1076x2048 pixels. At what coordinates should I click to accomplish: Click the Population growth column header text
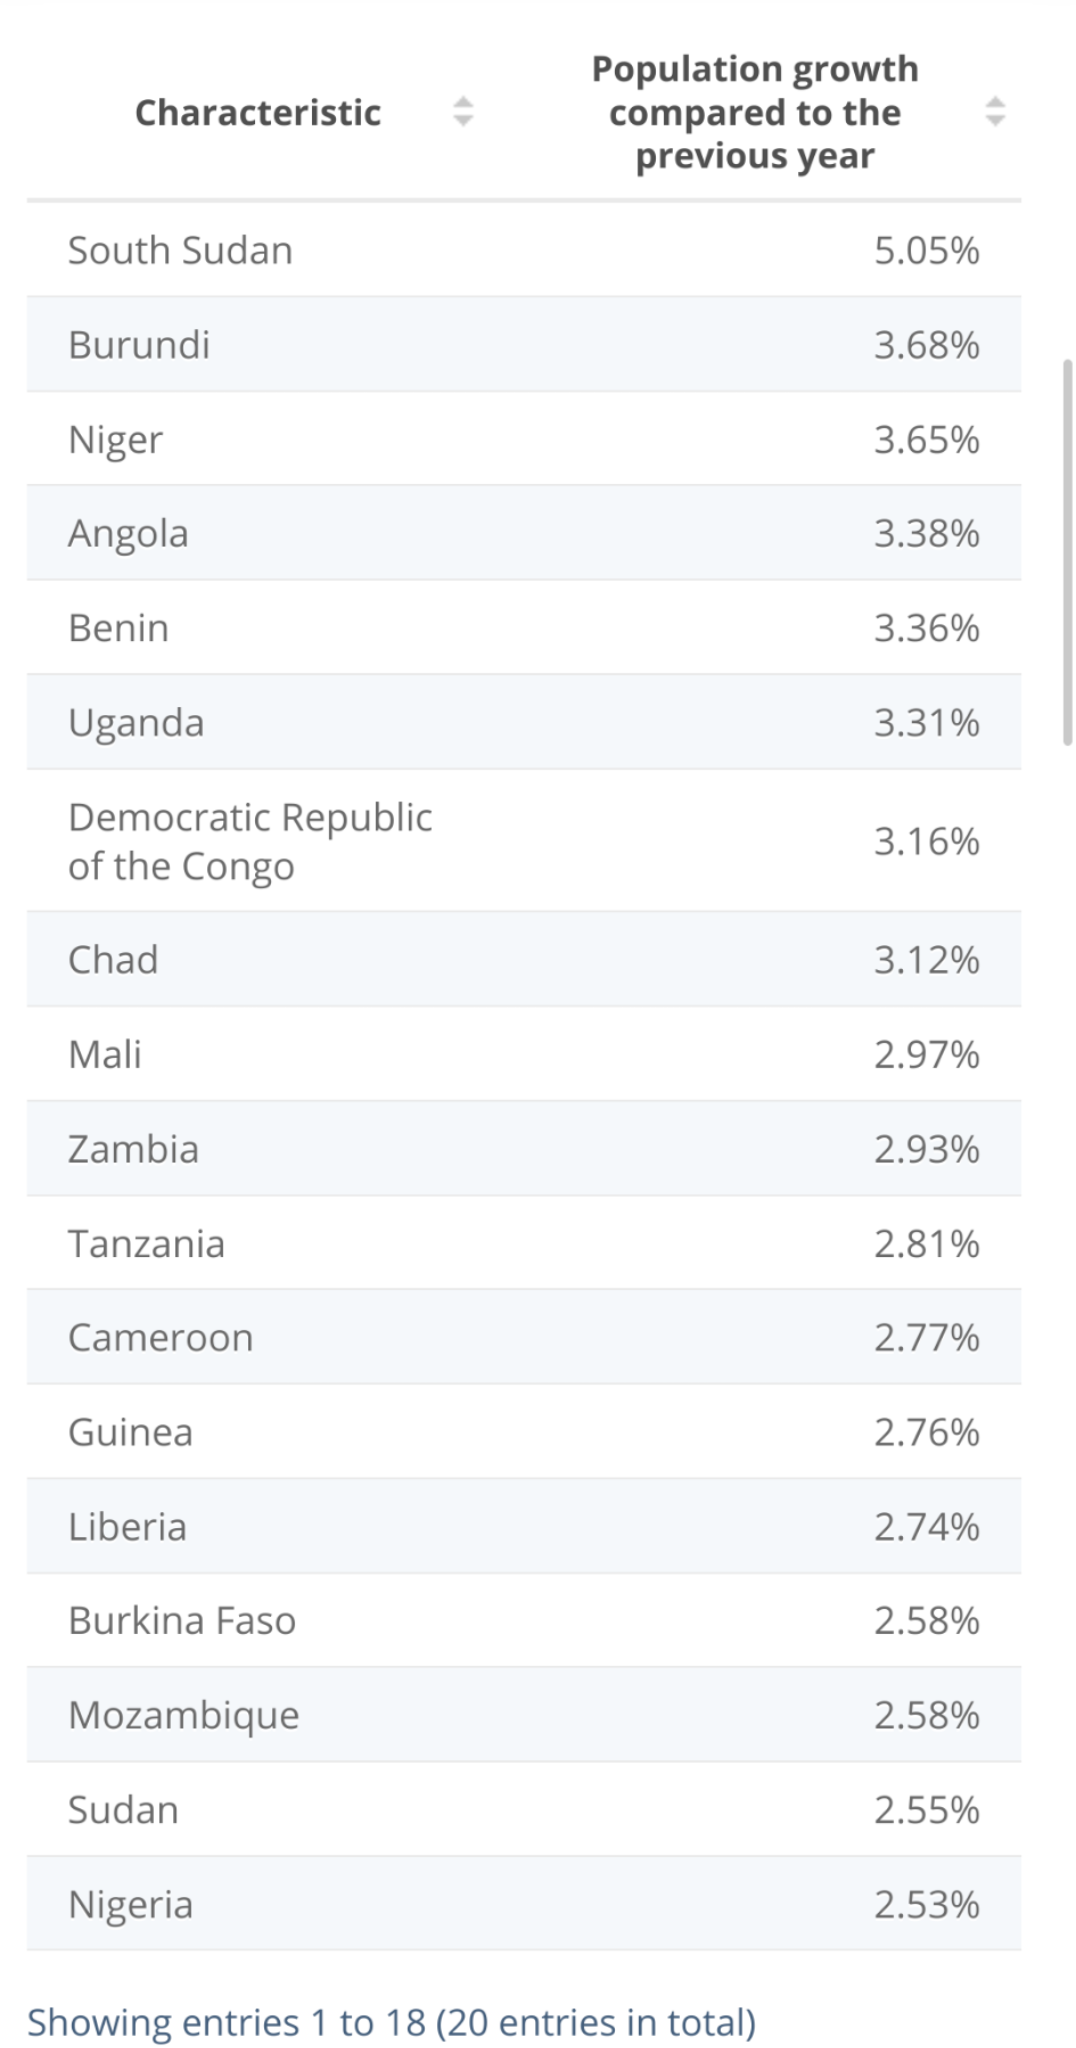[x=755, y=112]
